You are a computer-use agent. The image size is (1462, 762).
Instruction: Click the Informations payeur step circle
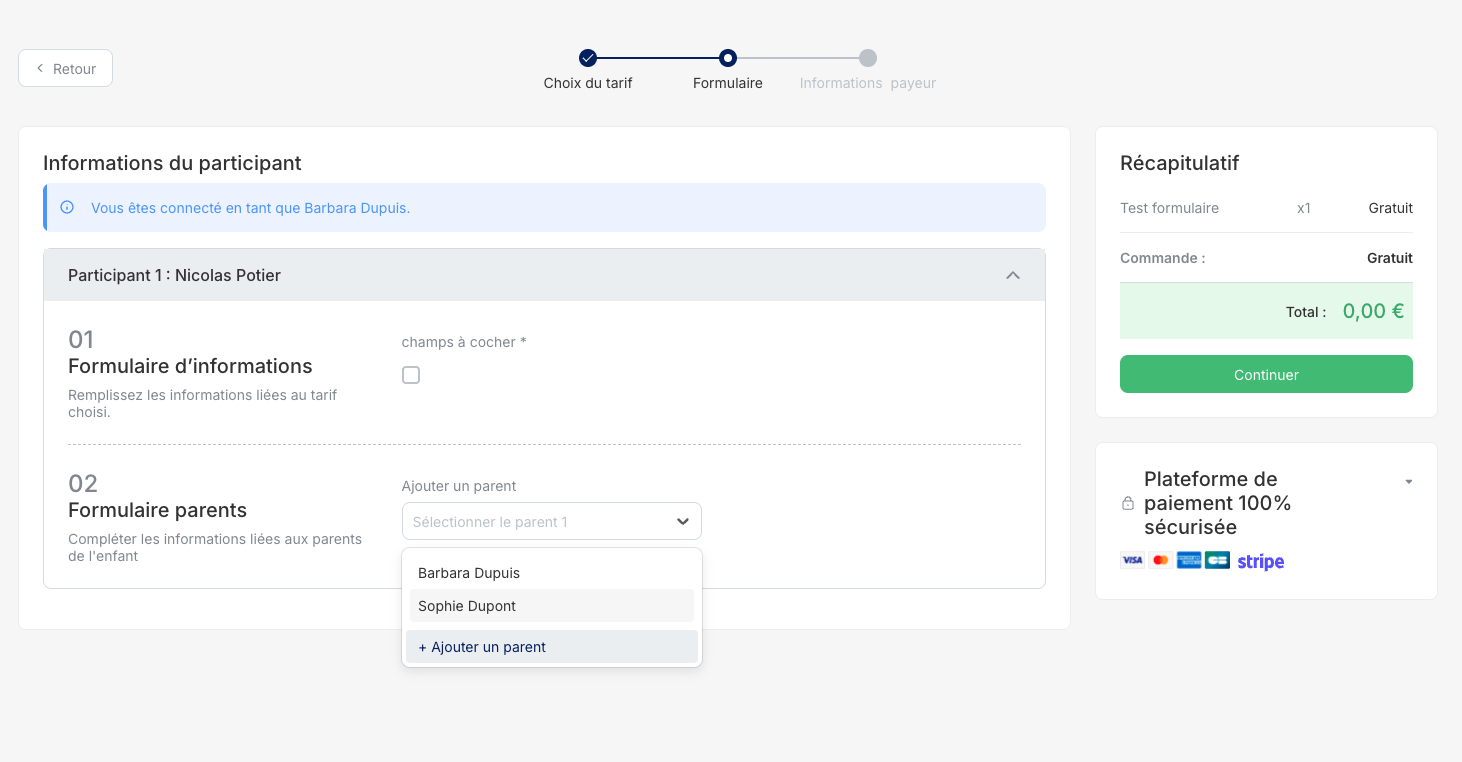(x=868, y=58)
